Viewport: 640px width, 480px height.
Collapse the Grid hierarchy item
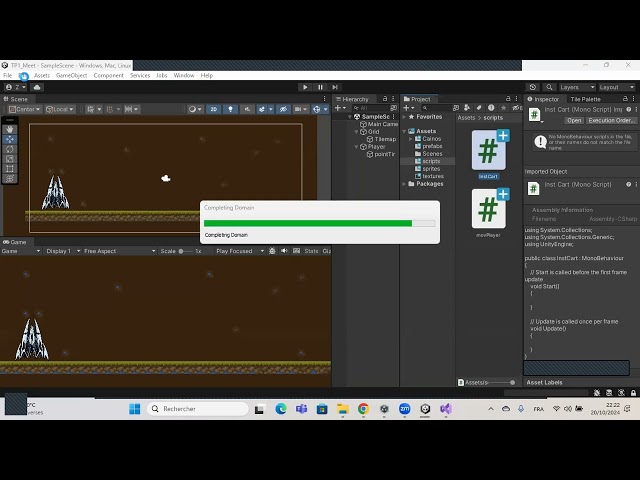tap(356, 132)
